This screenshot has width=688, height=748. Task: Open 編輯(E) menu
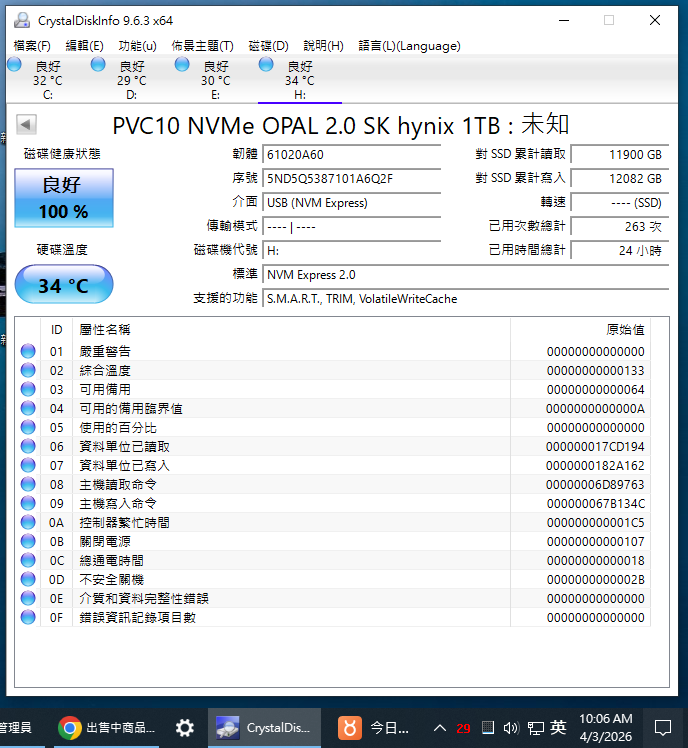tap(84, 46)
